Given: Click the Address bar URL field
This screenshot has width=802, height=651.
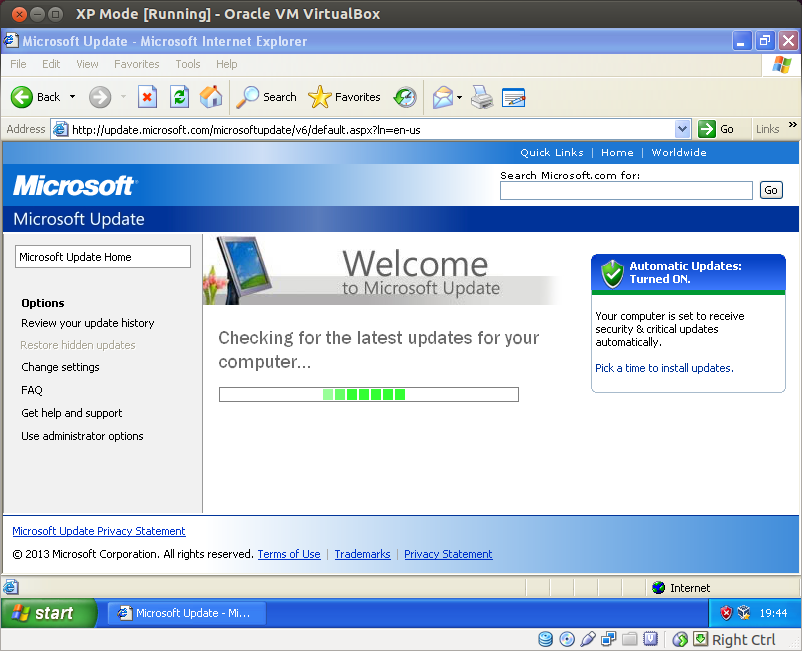Looking at the screenshot, I should point(371,129).
